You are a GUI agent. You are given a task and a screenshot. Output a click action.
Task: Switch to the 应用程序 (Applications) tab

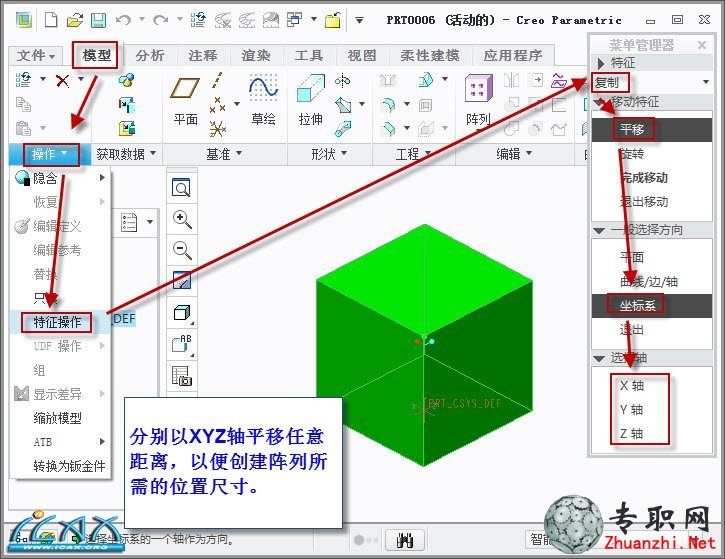(x=513, y=56)
